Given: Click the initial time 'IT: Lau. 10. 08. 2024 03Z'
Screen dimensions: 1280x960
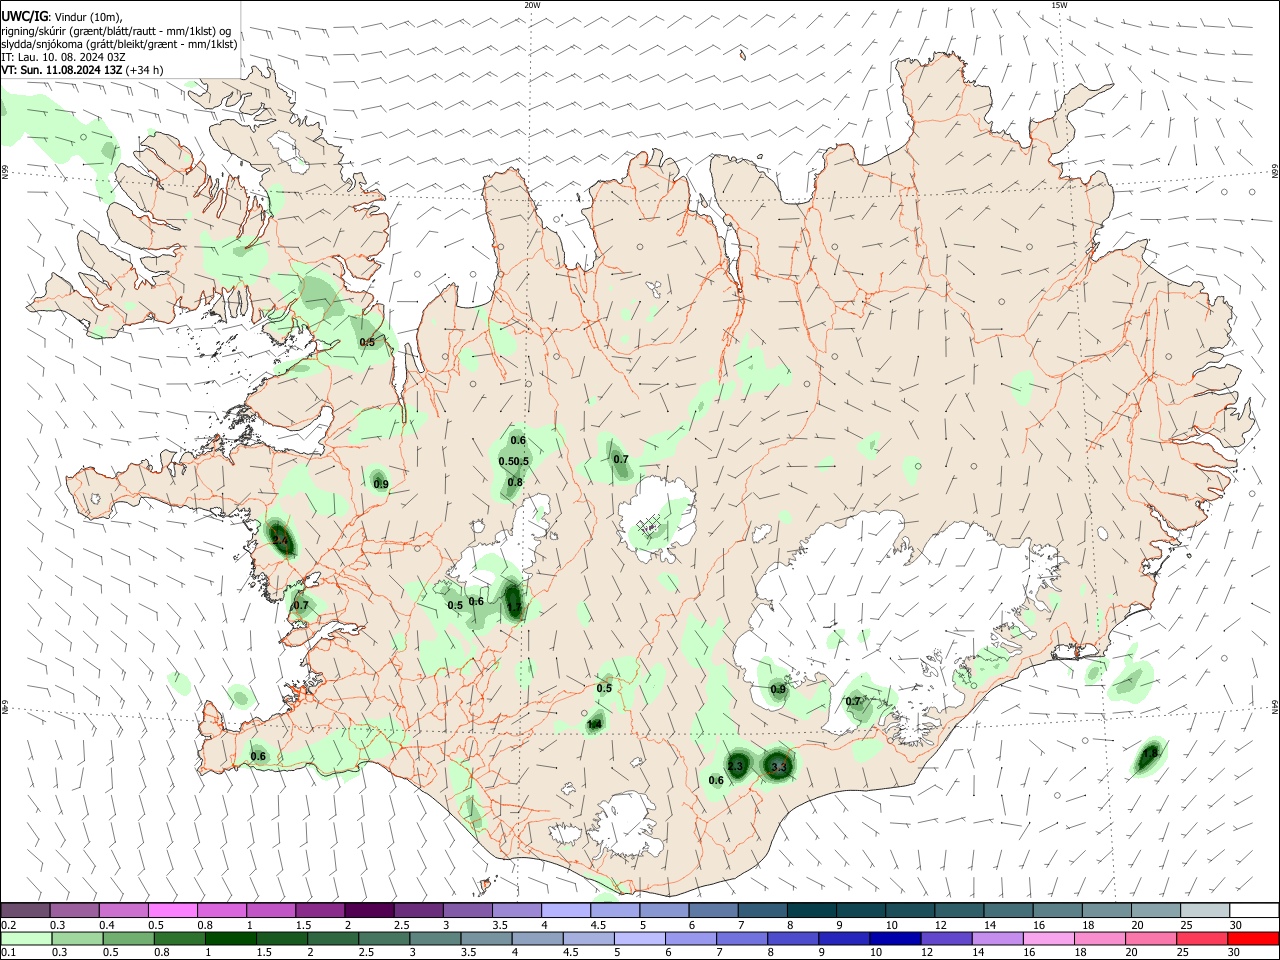Looking at the screenshot, I should click(64, 57).
